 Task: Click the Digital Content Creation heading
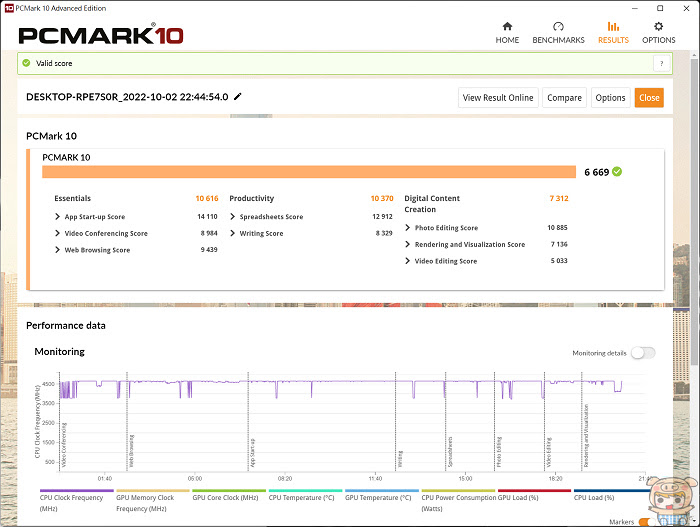[x=432, y=204]
